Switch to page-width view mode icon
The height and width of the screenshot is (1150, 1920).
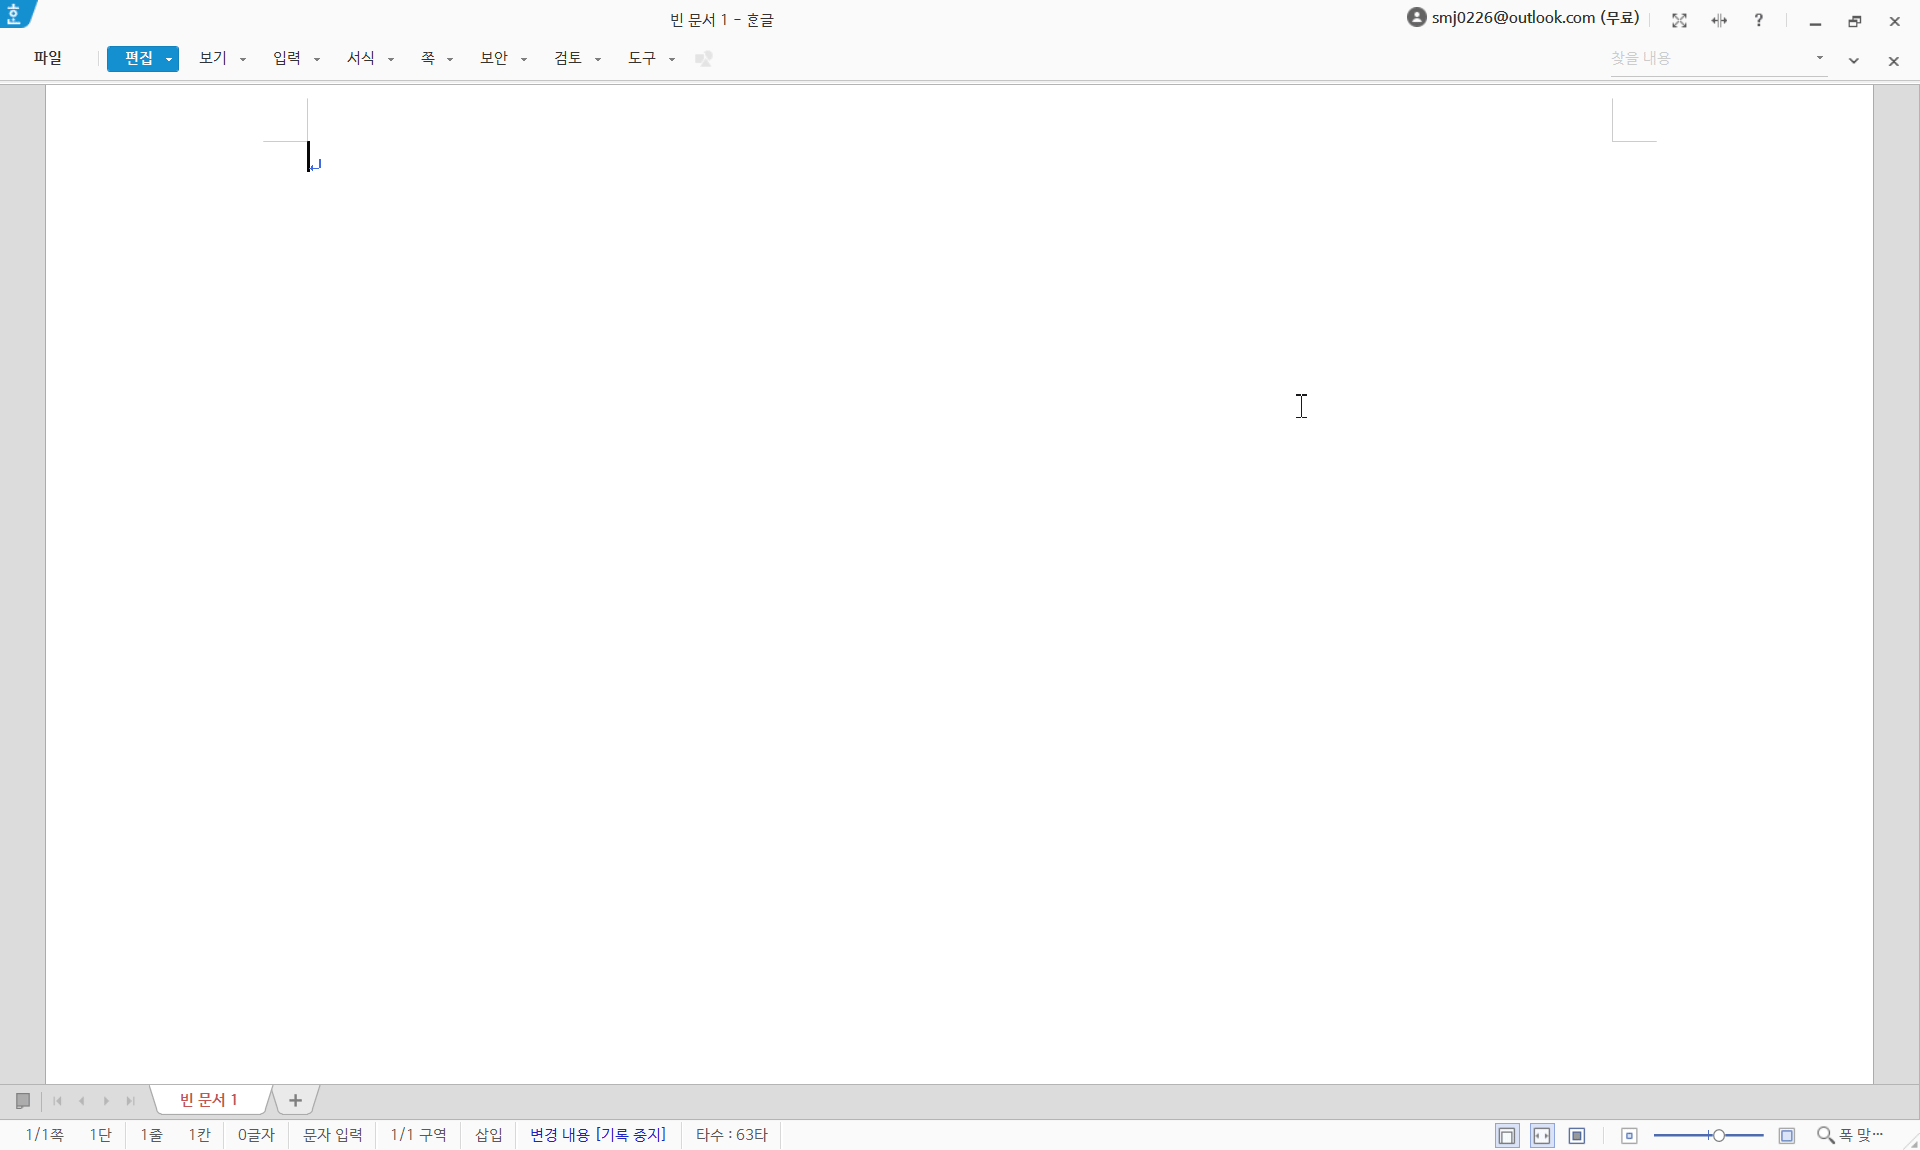[x=1542, y=1136]
